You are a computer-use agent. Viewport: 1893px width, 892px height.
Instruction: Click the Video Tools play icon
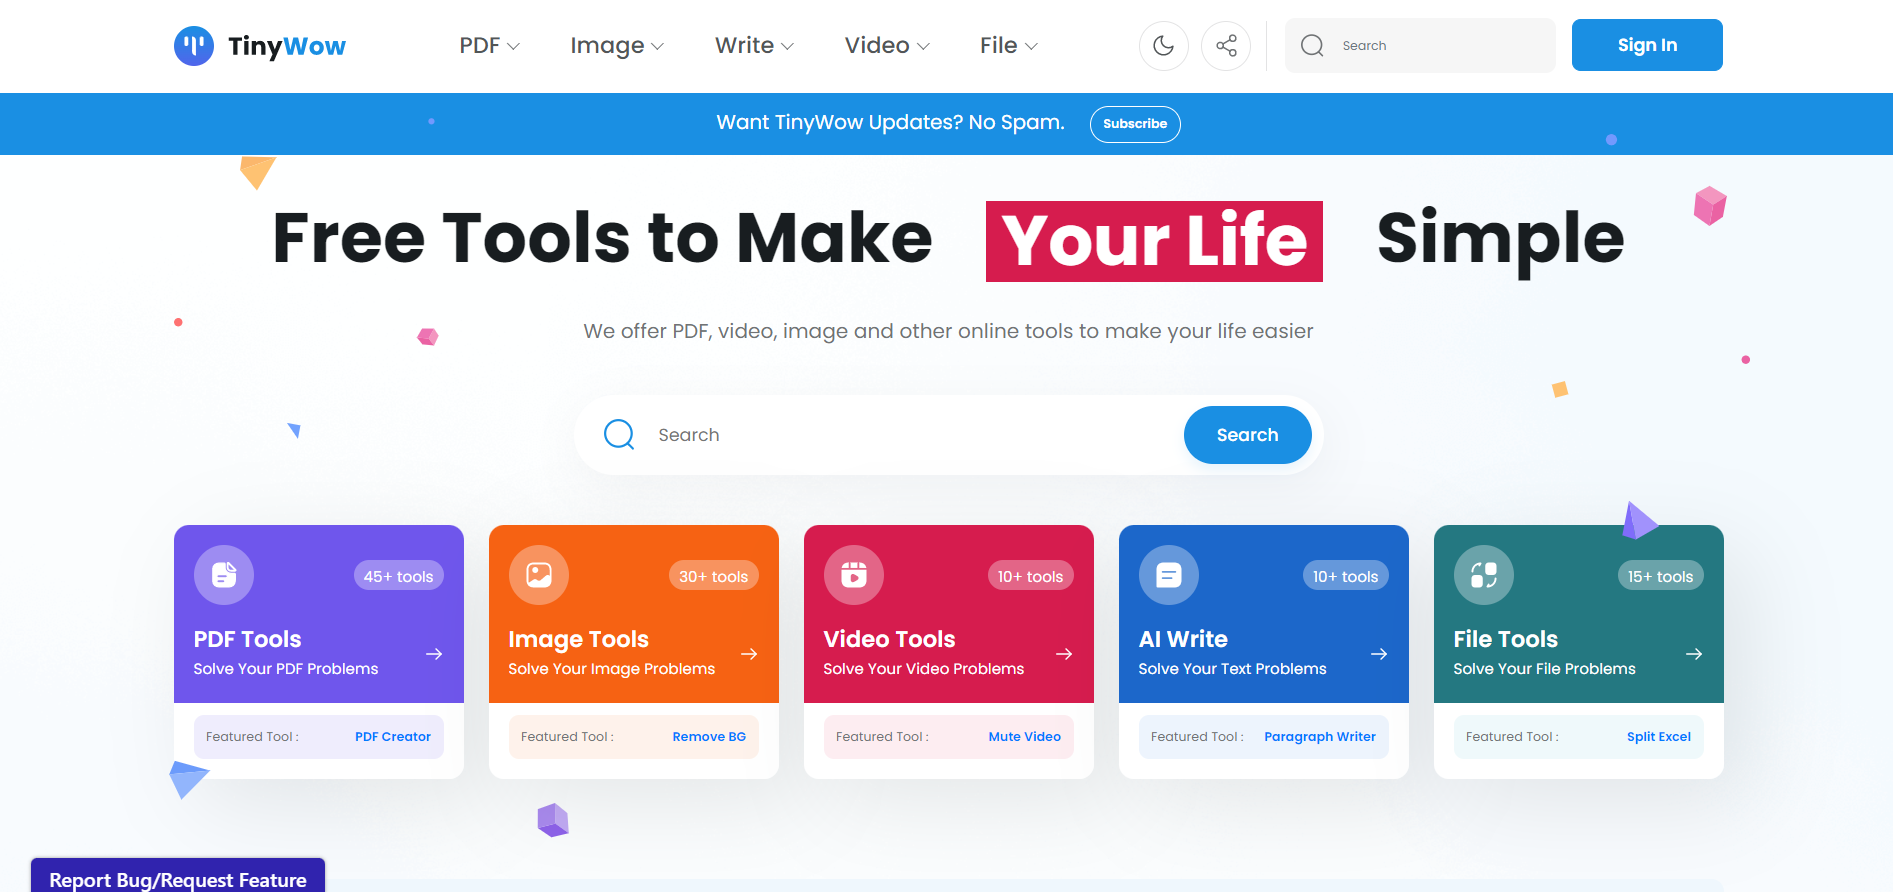coord(854,575)
